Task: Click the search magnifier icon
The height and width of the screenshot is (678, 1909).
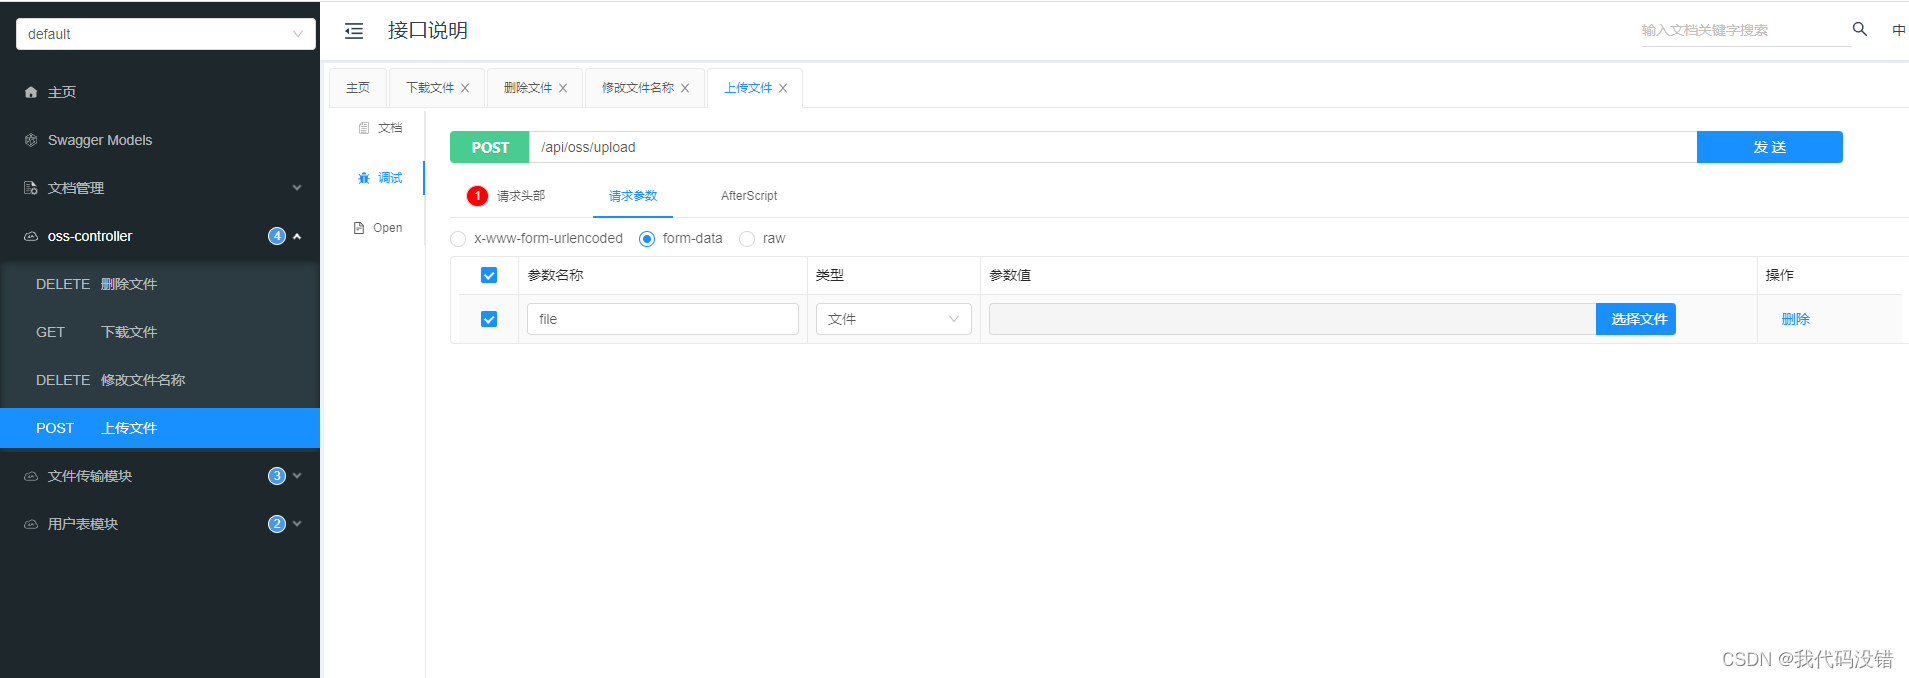Action: [x=1860, y=29]
